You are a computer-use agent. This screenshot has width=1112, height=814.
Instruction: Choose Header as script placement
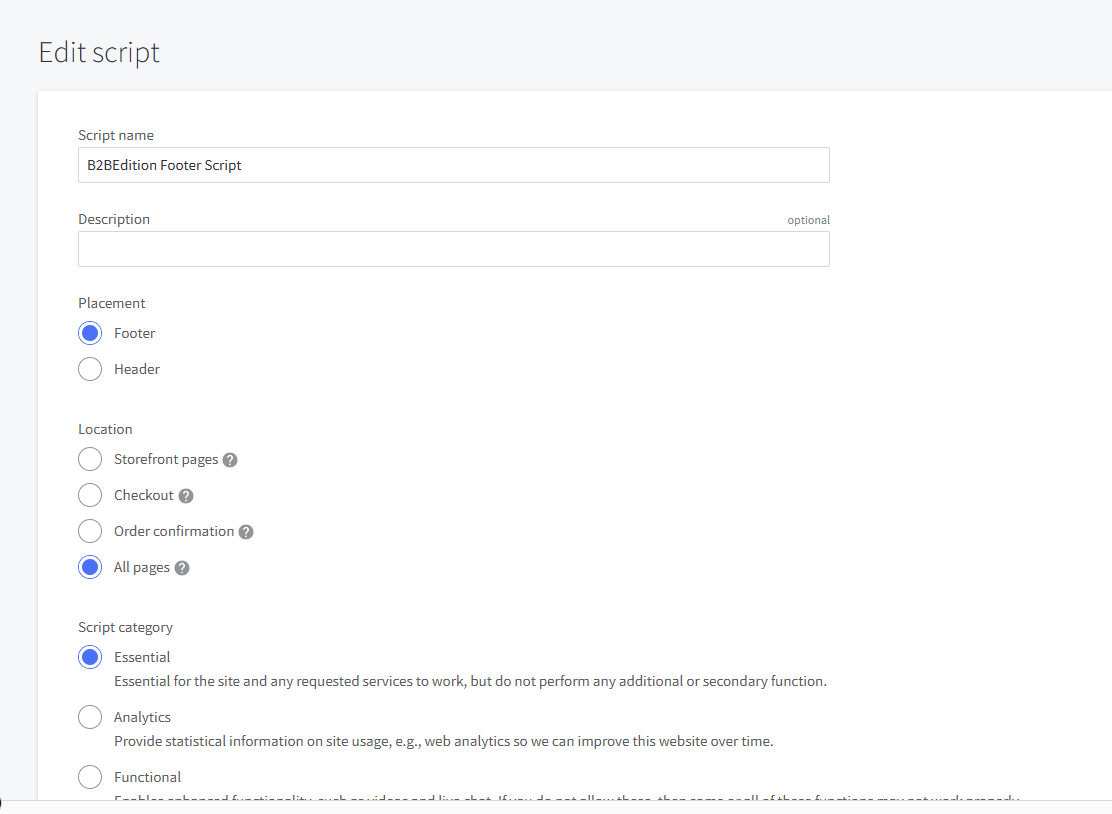90,369
